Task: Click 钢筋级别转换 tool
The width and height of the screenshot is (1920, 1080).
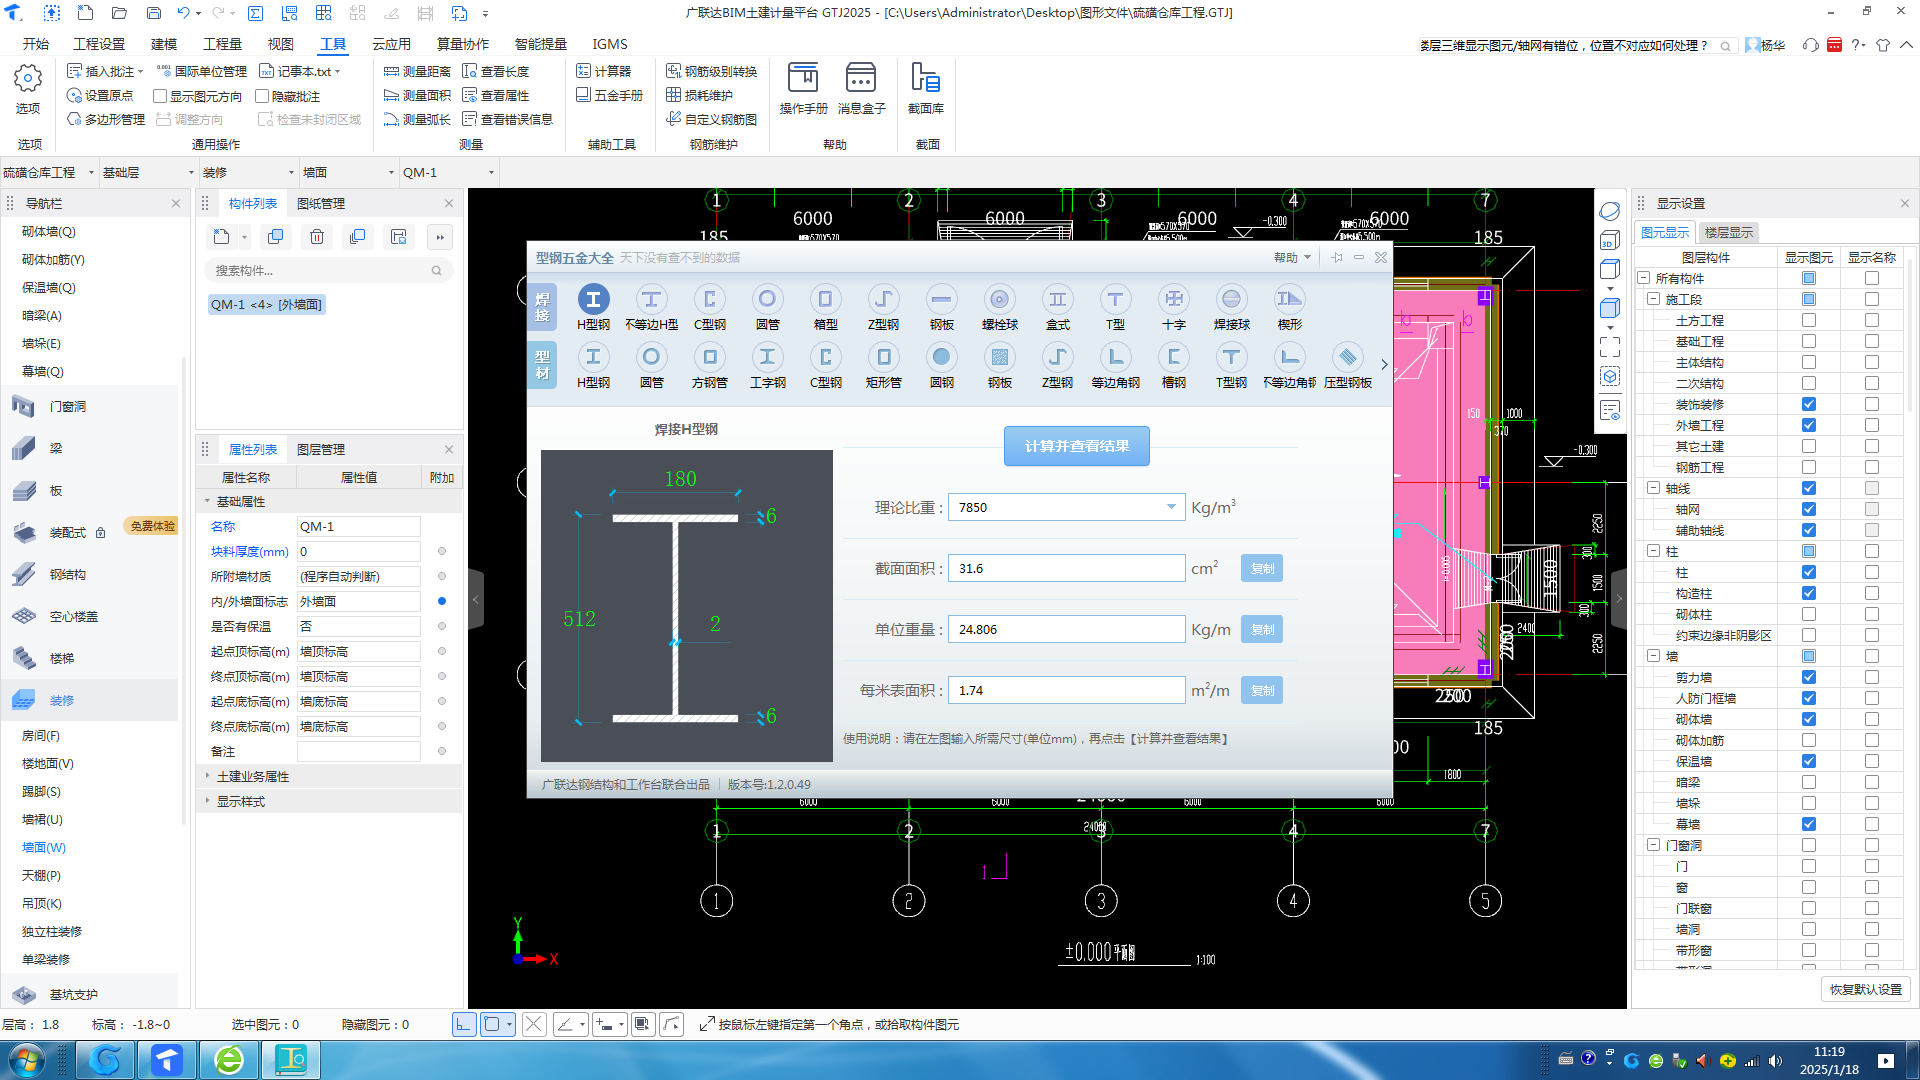Action: pos(712,71)
